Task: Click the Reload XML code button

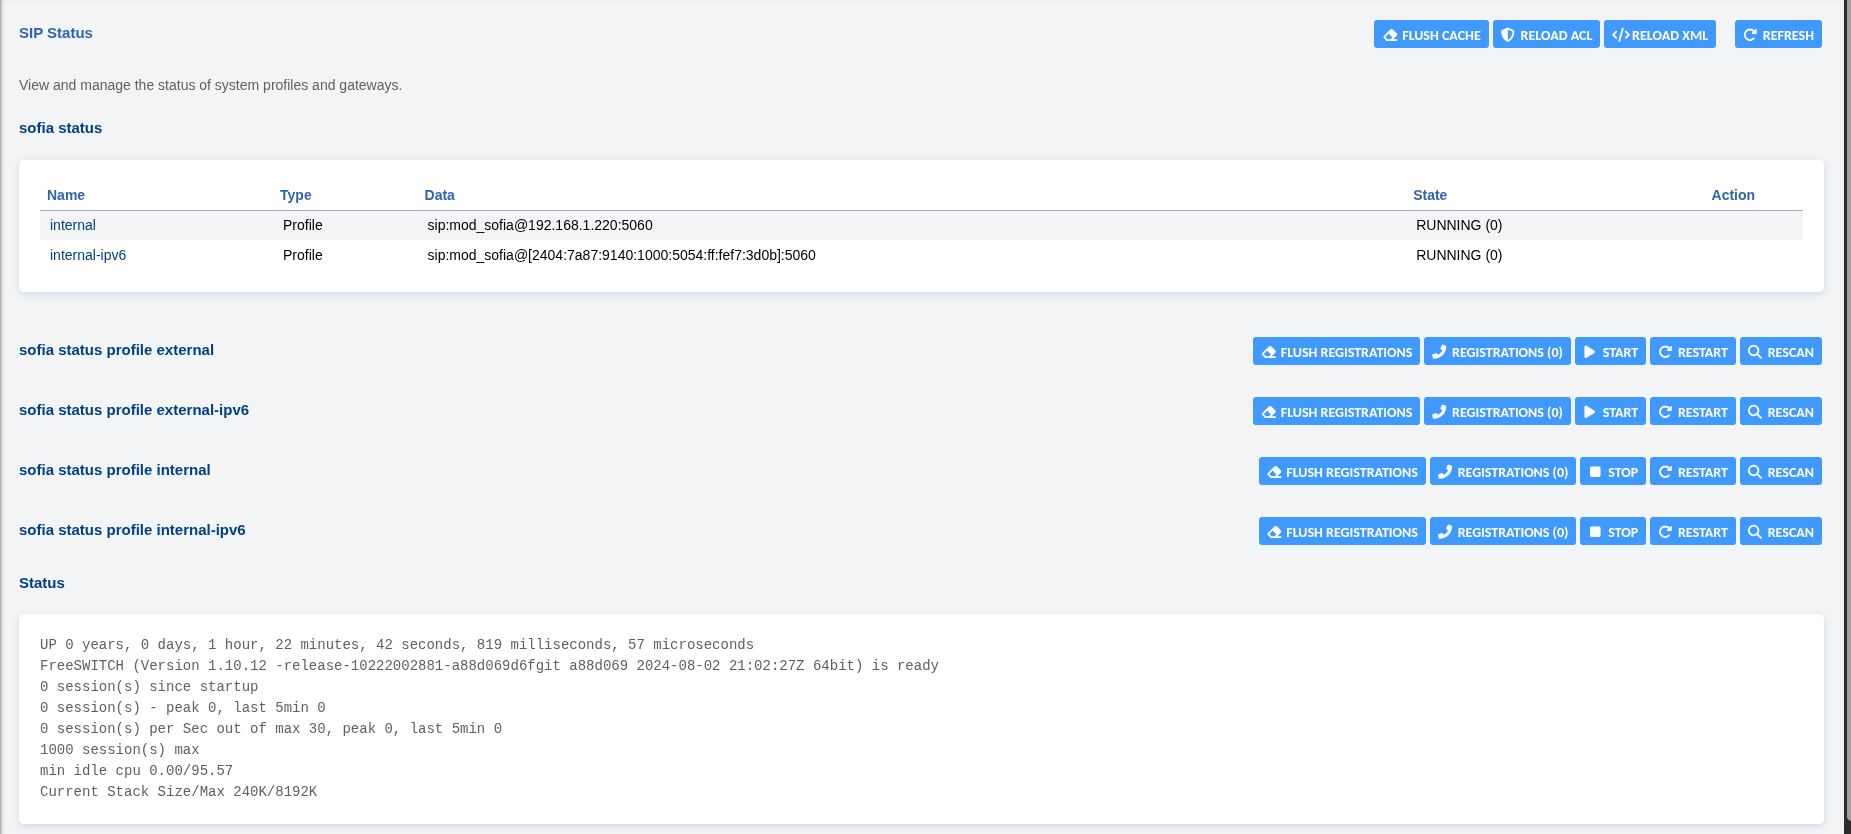Action: pyautogui.click(x=1659, y=35)
